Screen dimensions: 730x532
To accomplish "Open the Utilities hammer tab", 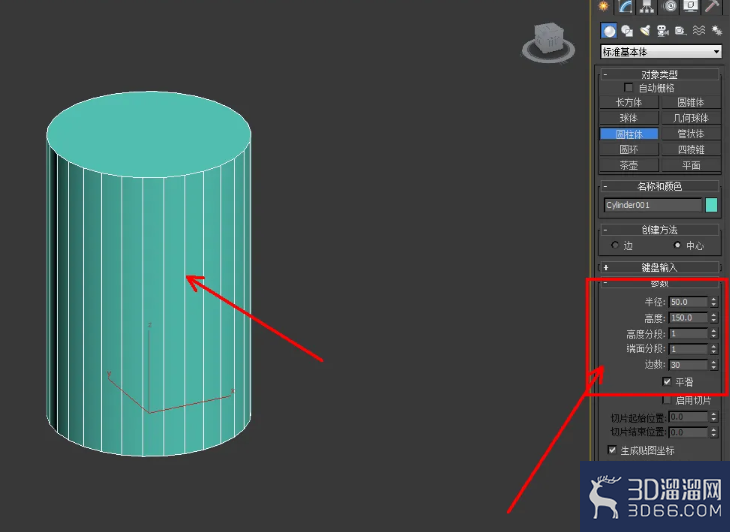I will coord(712,6).
